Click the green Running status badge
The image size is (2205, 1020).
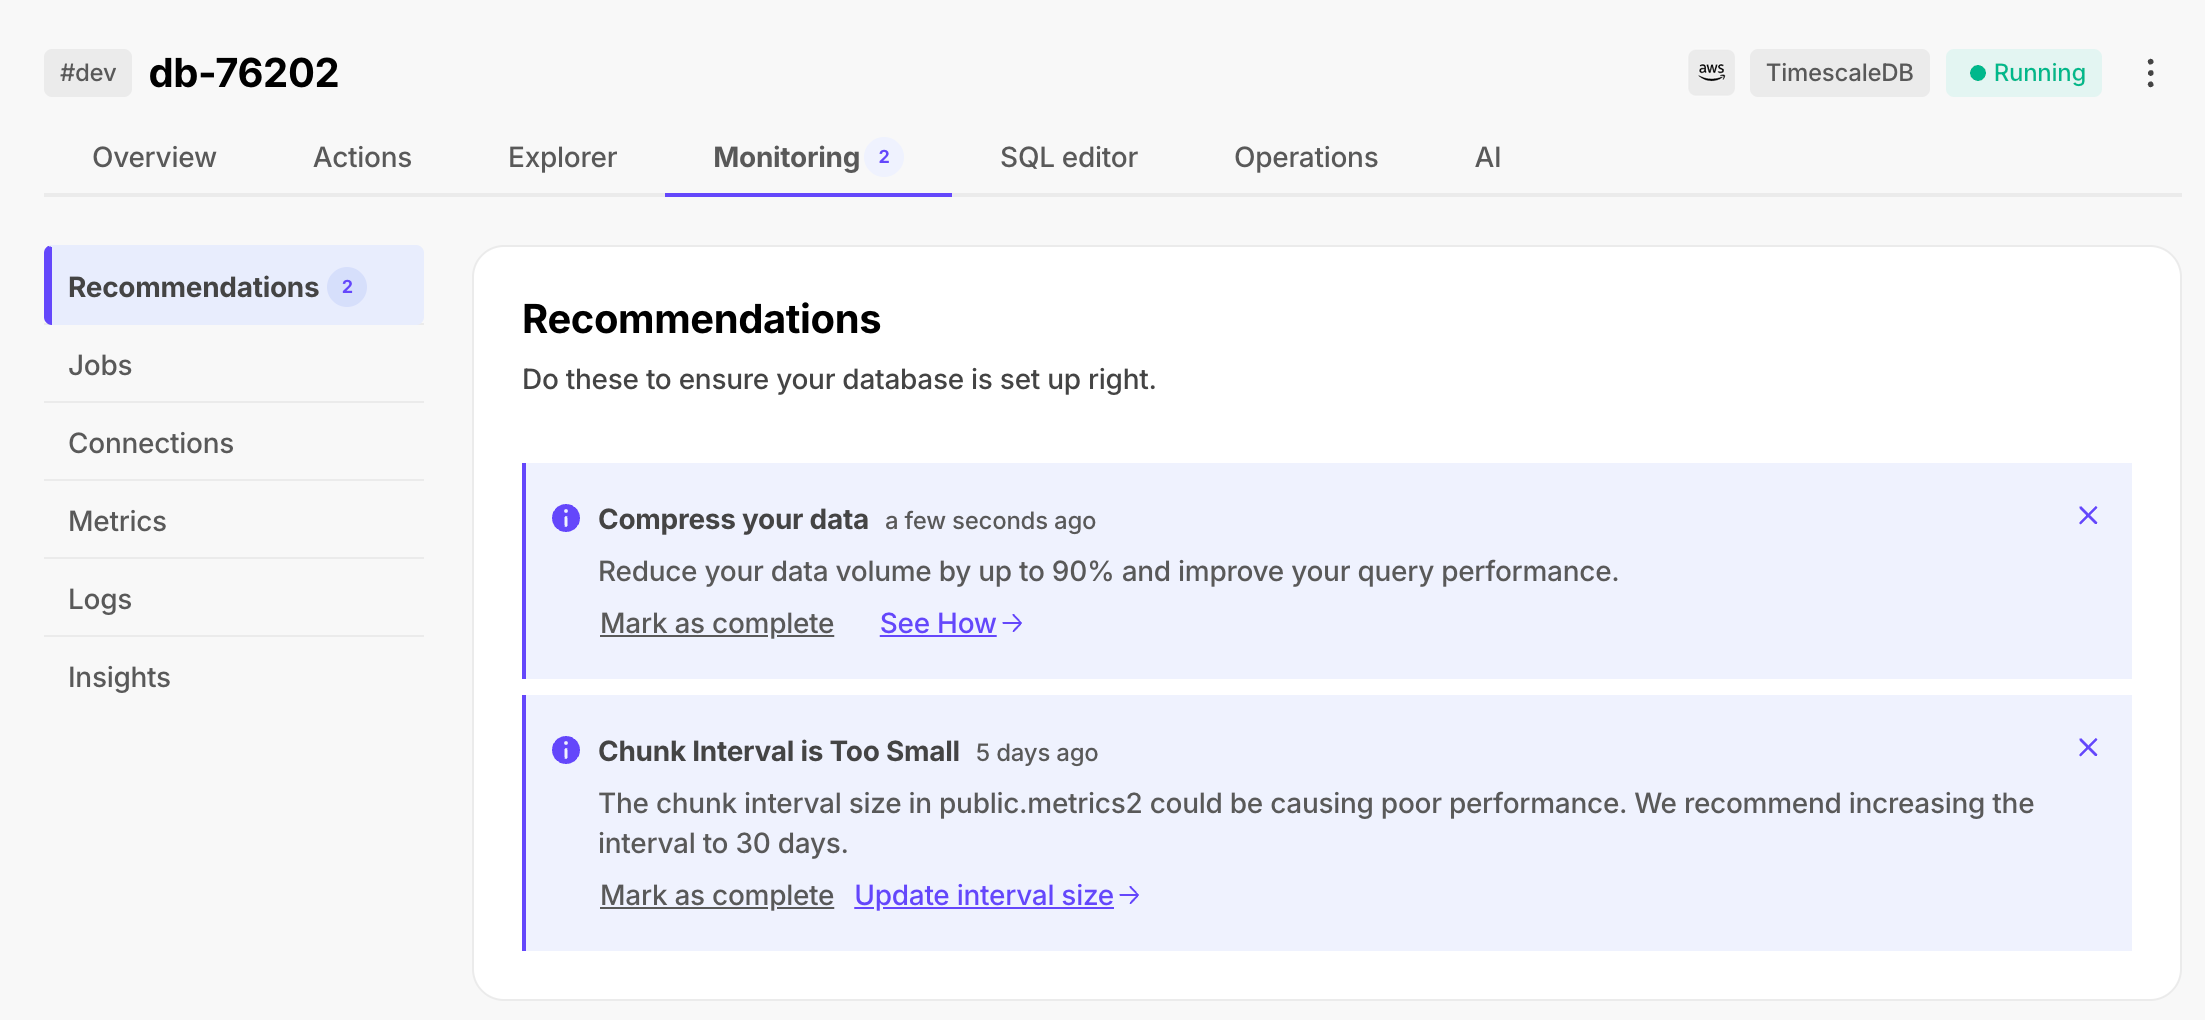(2024, 73)
